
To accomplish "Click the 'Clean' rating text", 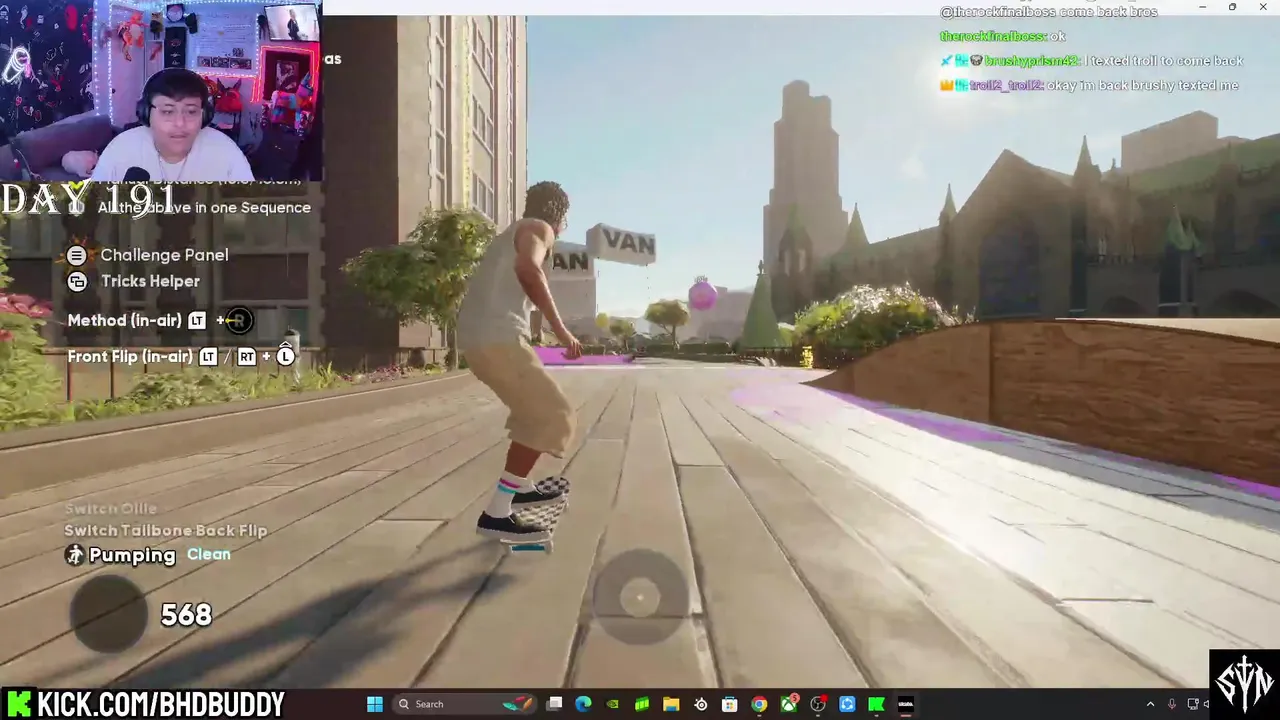I will (x=209, y=554).
